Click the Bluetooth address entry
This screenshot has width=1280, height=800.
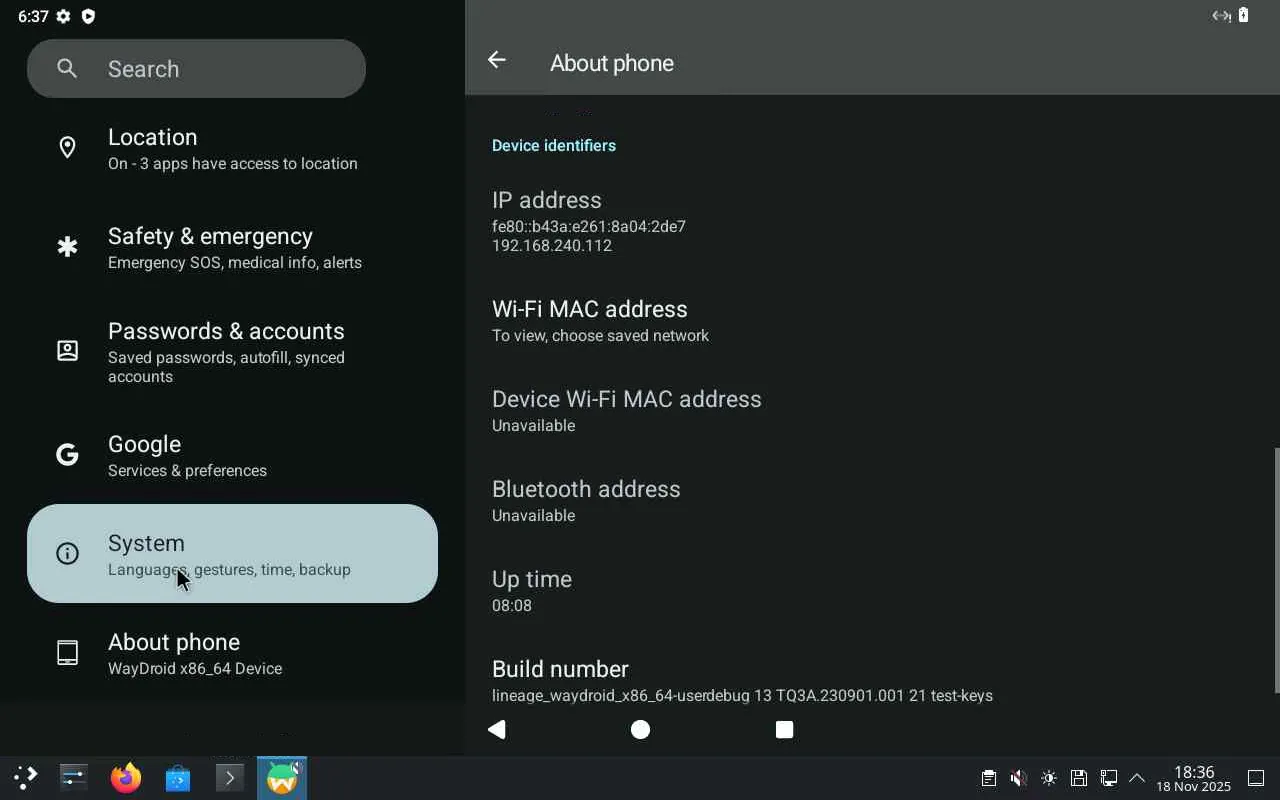pos(870,500)
